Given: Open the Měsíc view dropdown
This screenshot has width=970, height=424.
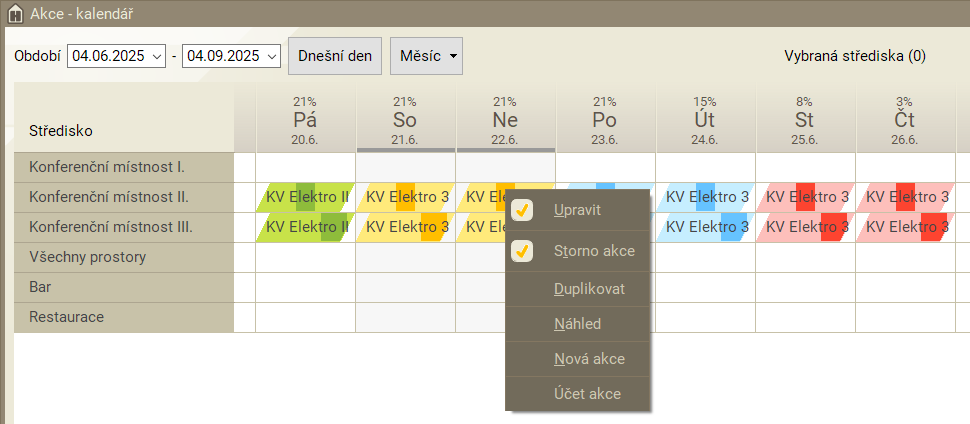Looking at the screenshot, I should (x=426, y=56).
